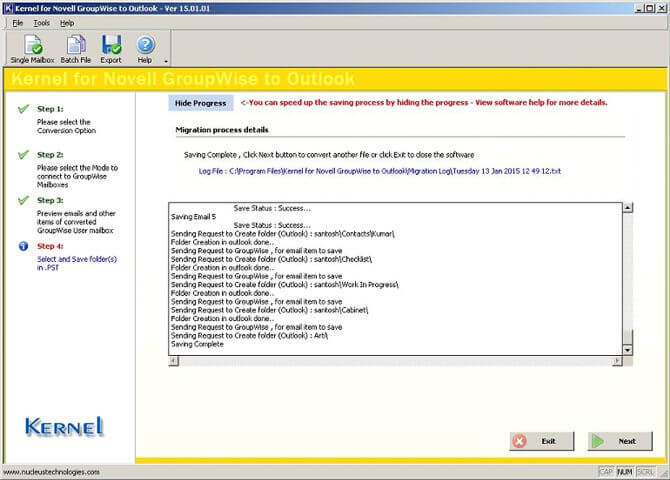Click the green arrow icon on Next
Viewport: 670px width, 480px height.
(598, 441)
